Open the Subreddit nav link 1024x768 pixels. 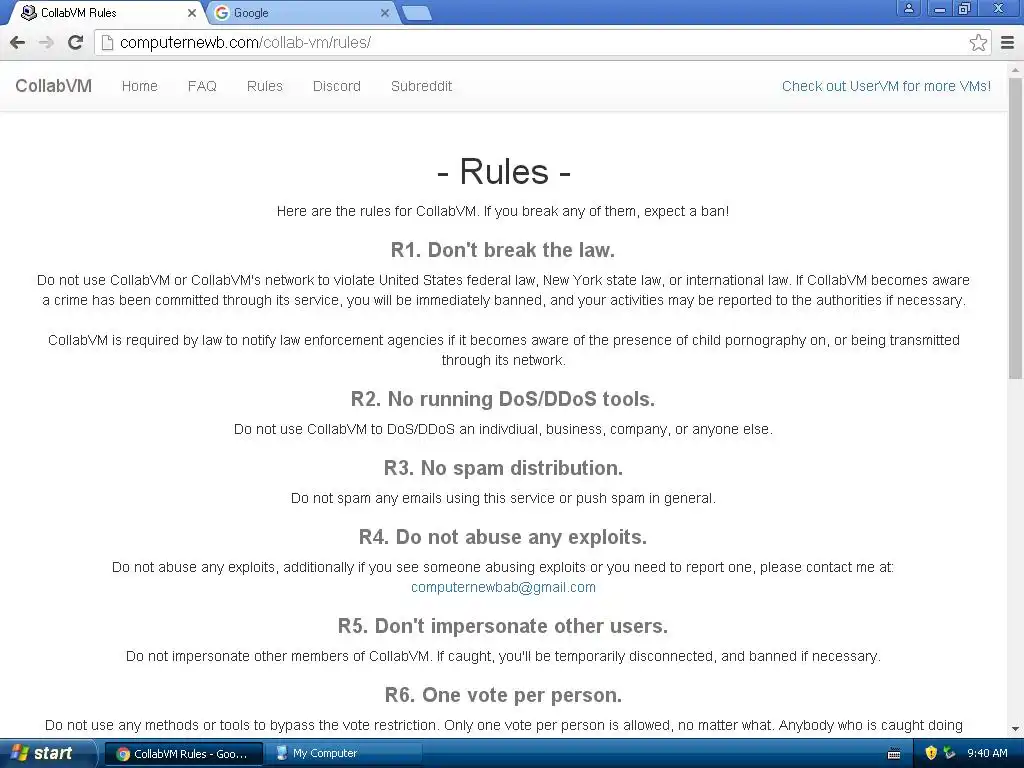[421, 86]
